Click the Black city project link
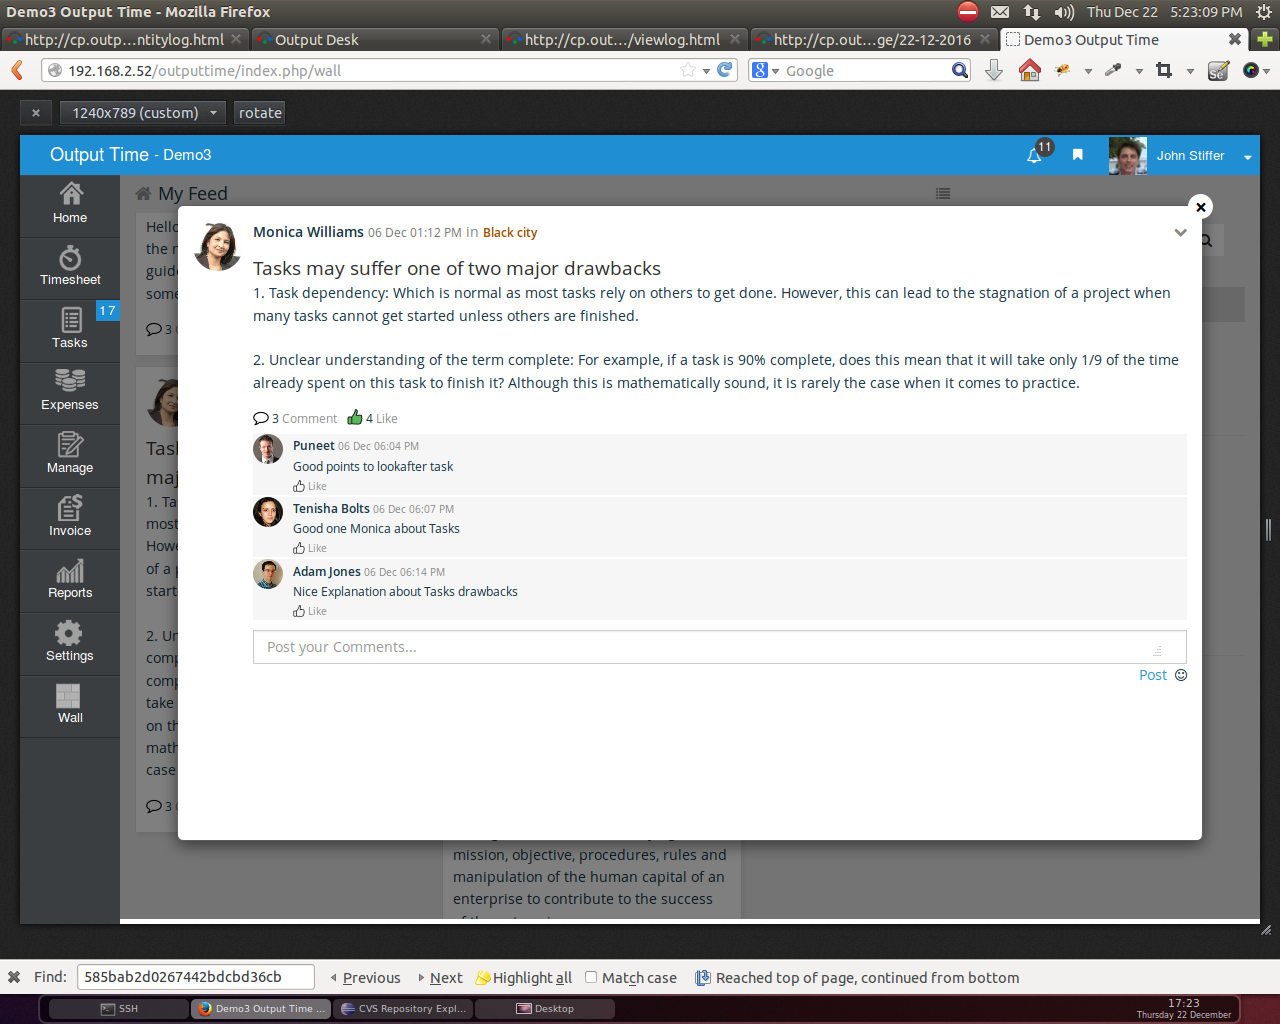1280x1024 pixels. pos(510,232)
